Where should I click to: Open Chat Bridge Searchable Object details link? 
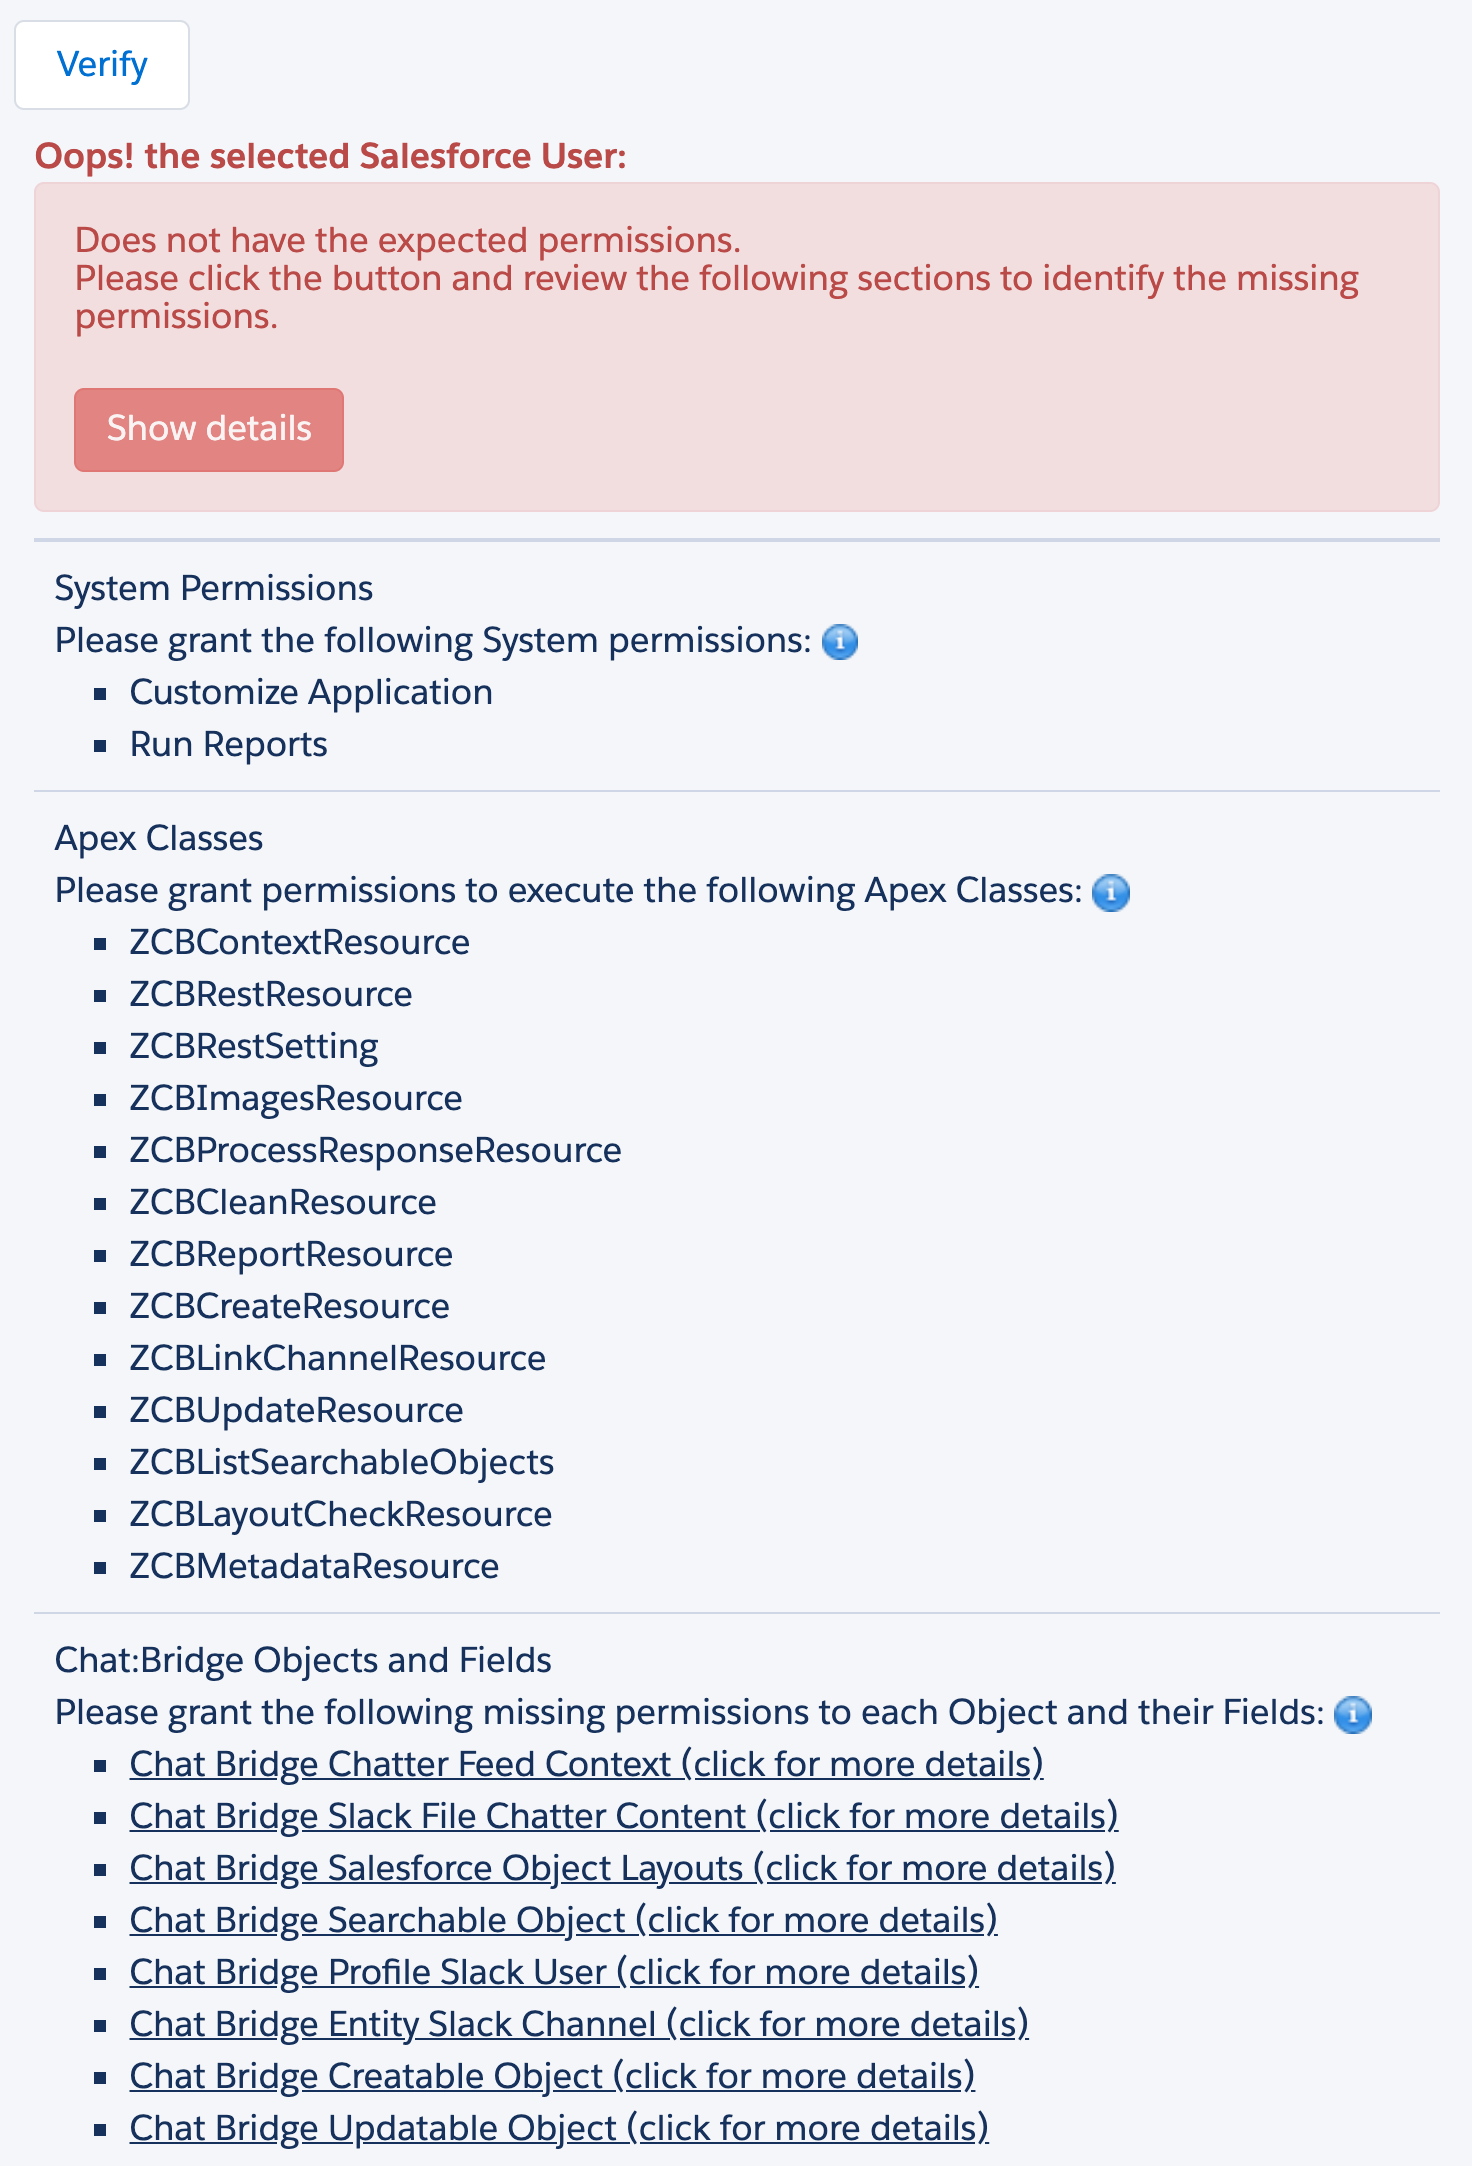click(563, 1921)
